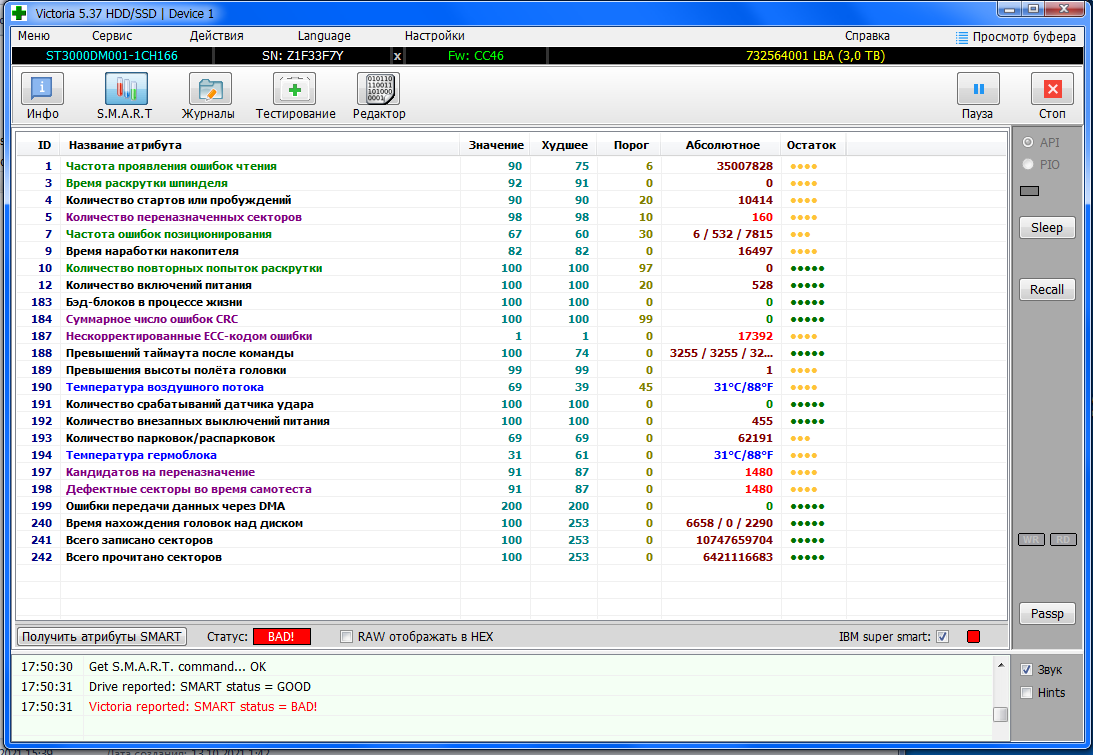Toggle the IBM super smart checkbox
This screenshot has height=755, width=1093.
942,637
